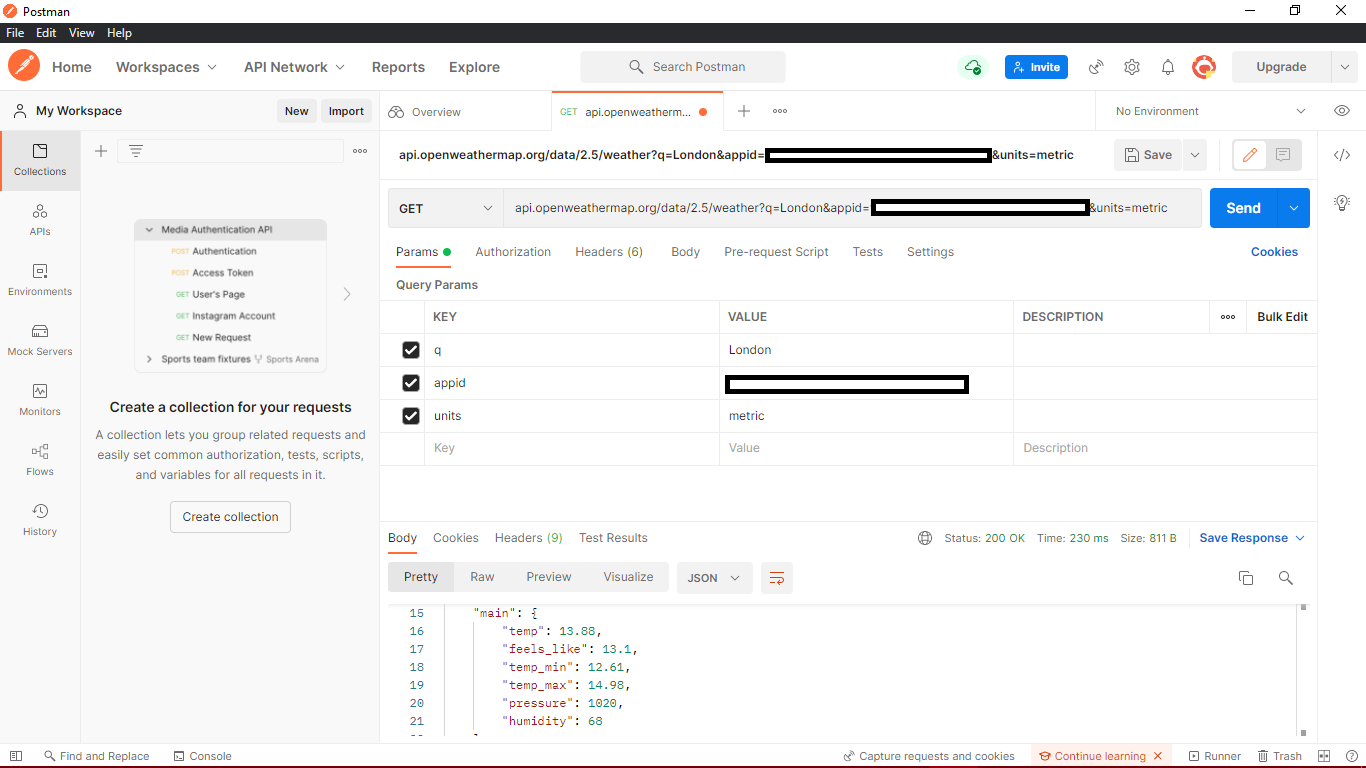The height and width of the screenshot is (768, 1366).
Task: Click the Invite button
Action: click(1036, 67)
